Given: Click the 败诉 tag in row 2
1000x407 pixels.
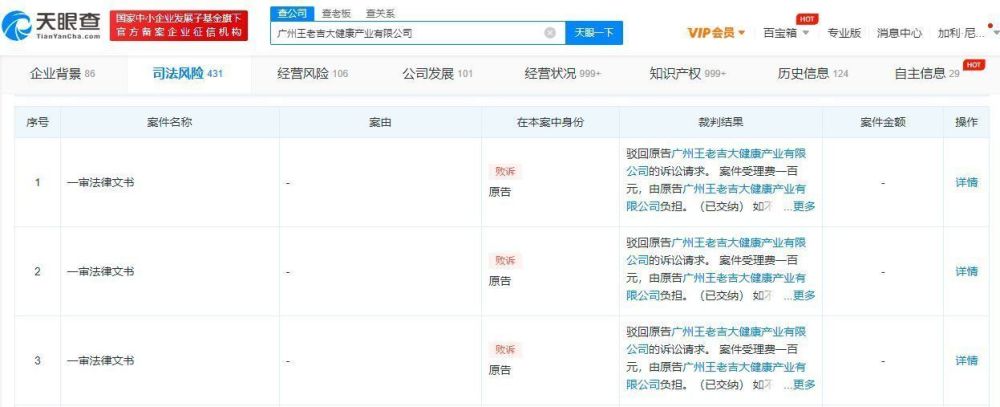Looking at the screenshot, I should 505,261.
